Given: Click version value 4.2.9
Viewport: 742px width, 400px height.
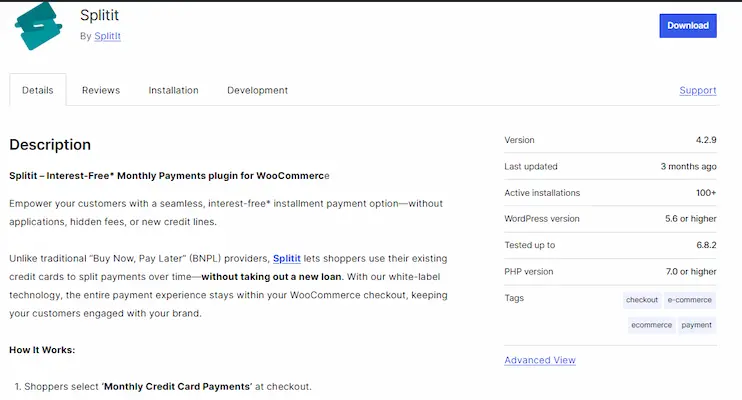Looking at the screenshot, I should (706, 140).
